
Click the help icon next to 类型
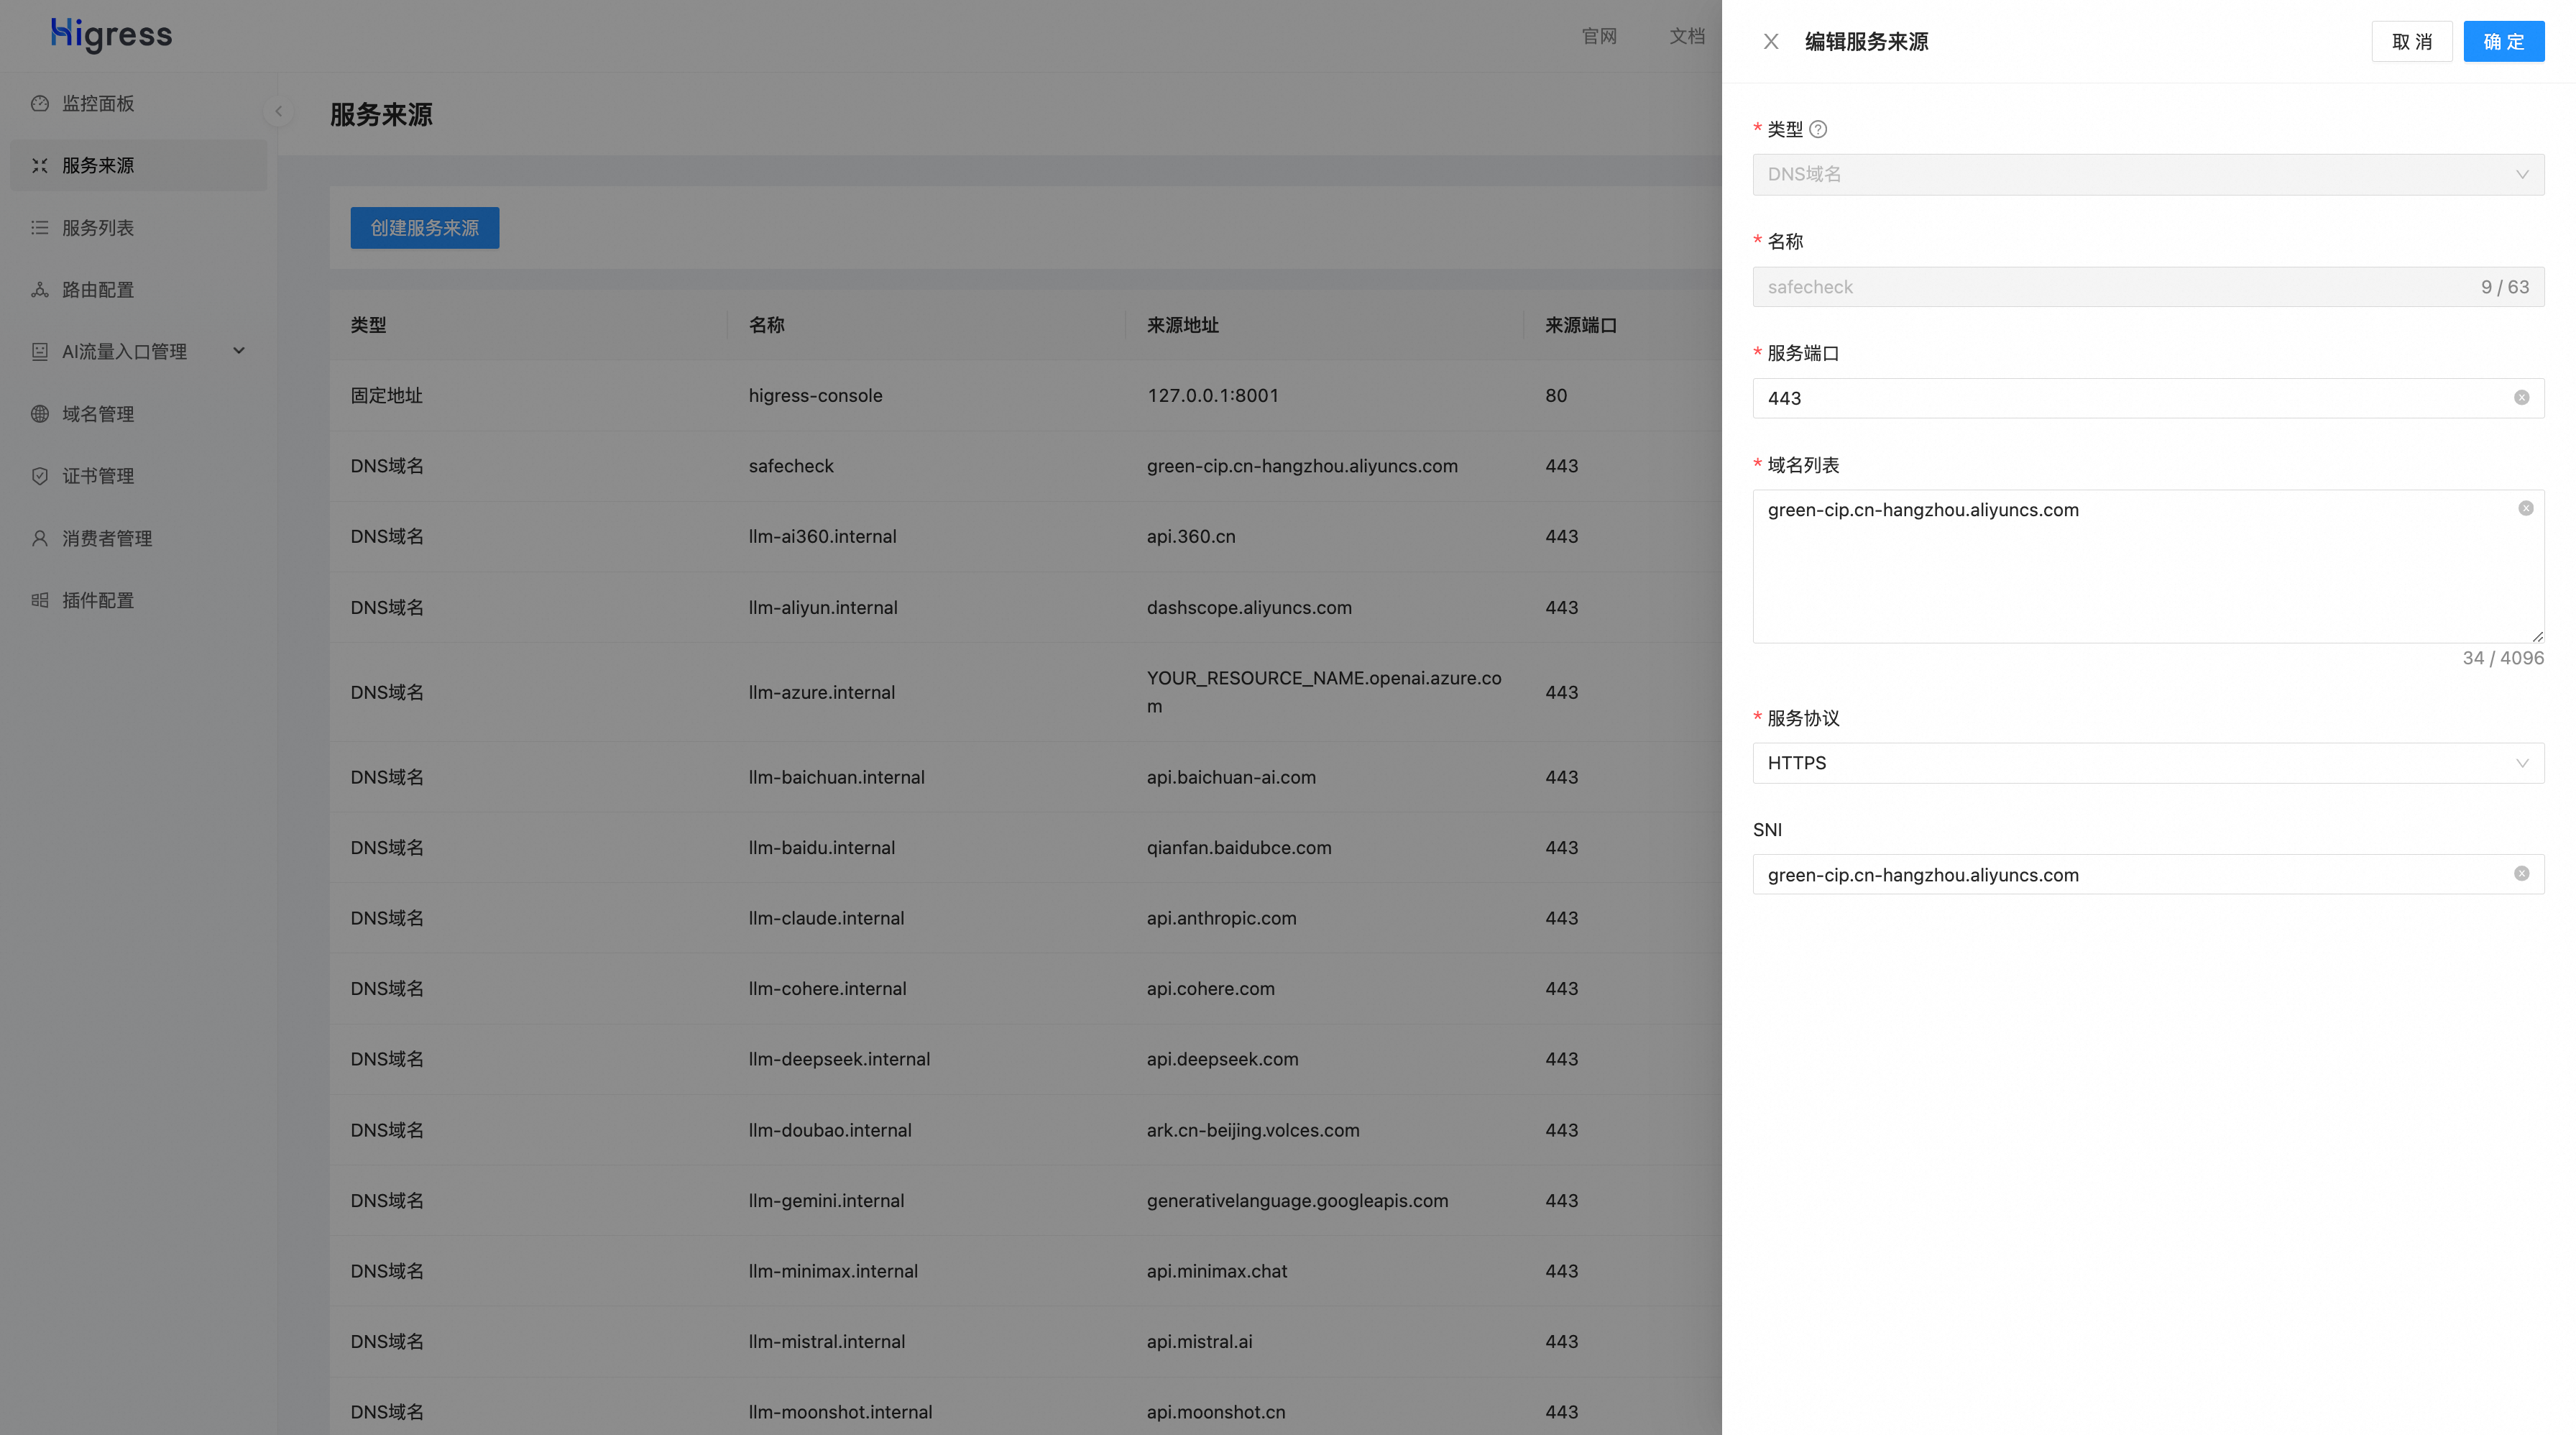1818,129
